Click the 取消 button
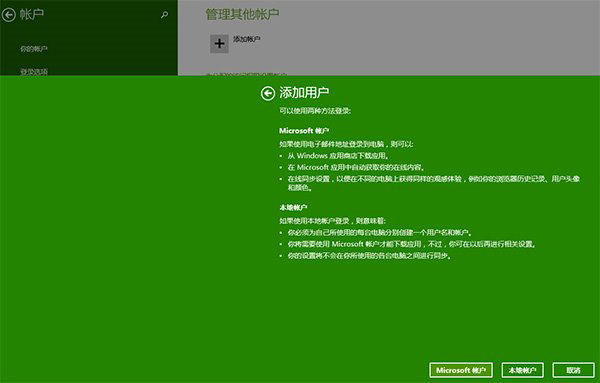The height and width of the screenshot is (383, 600). coord(573,370)
